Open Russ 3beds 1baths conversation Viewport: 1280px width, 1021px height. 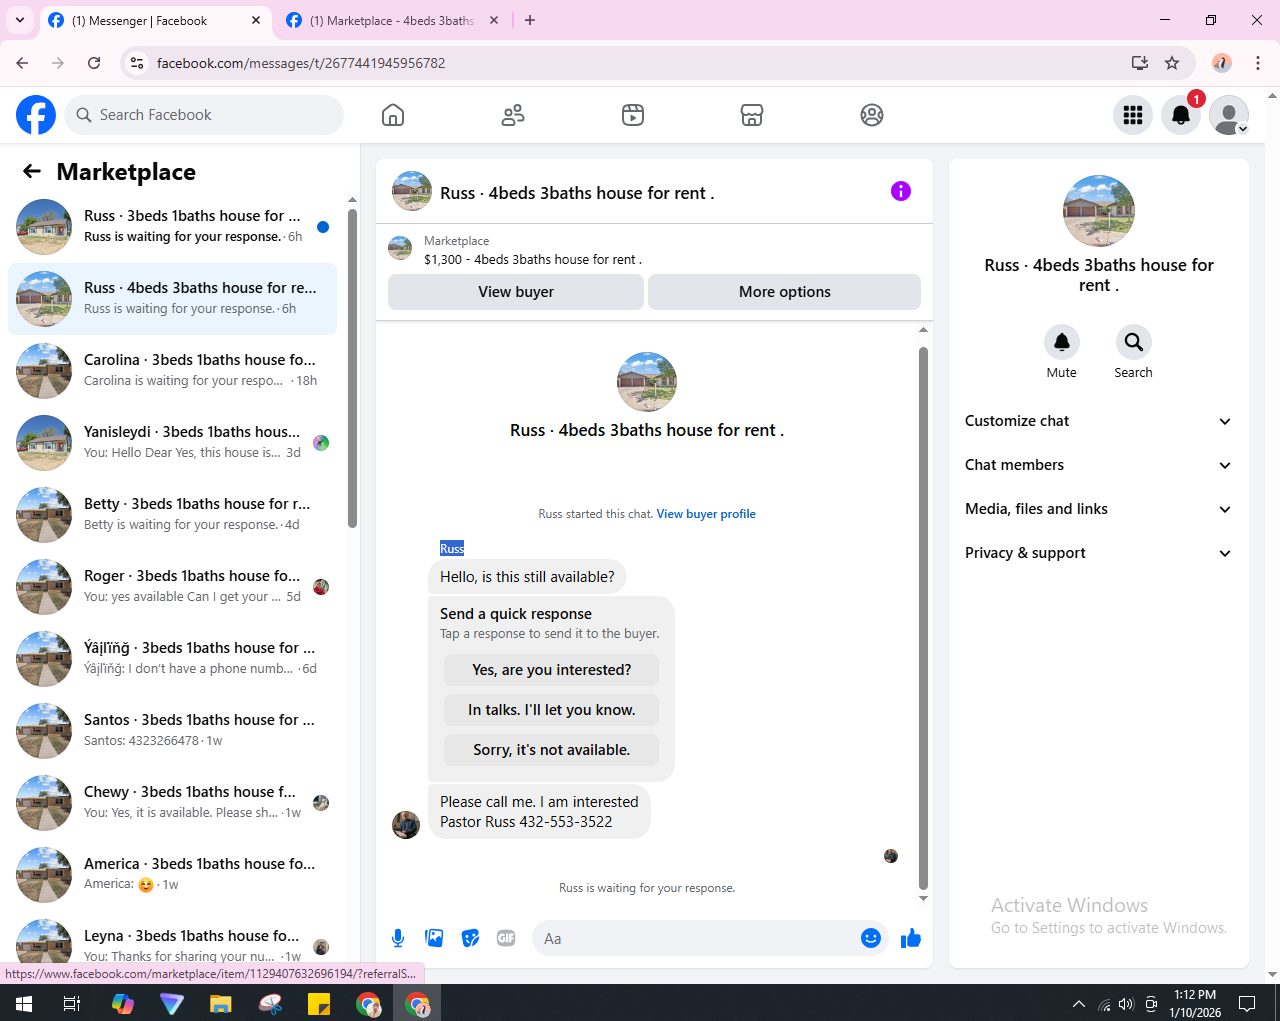click(172, 227)
